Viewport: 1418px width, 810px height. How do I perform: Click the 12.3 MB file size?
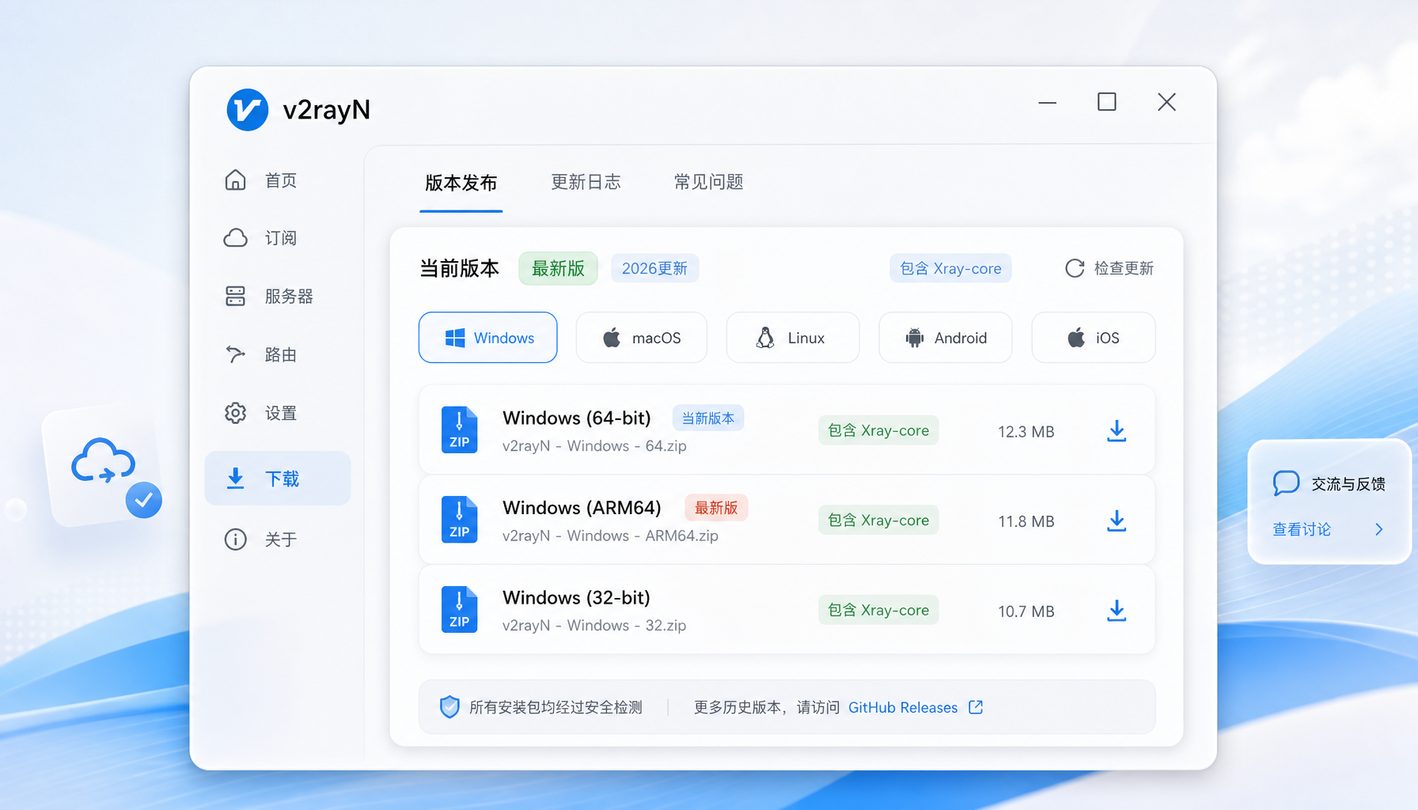pos(1026,432)
